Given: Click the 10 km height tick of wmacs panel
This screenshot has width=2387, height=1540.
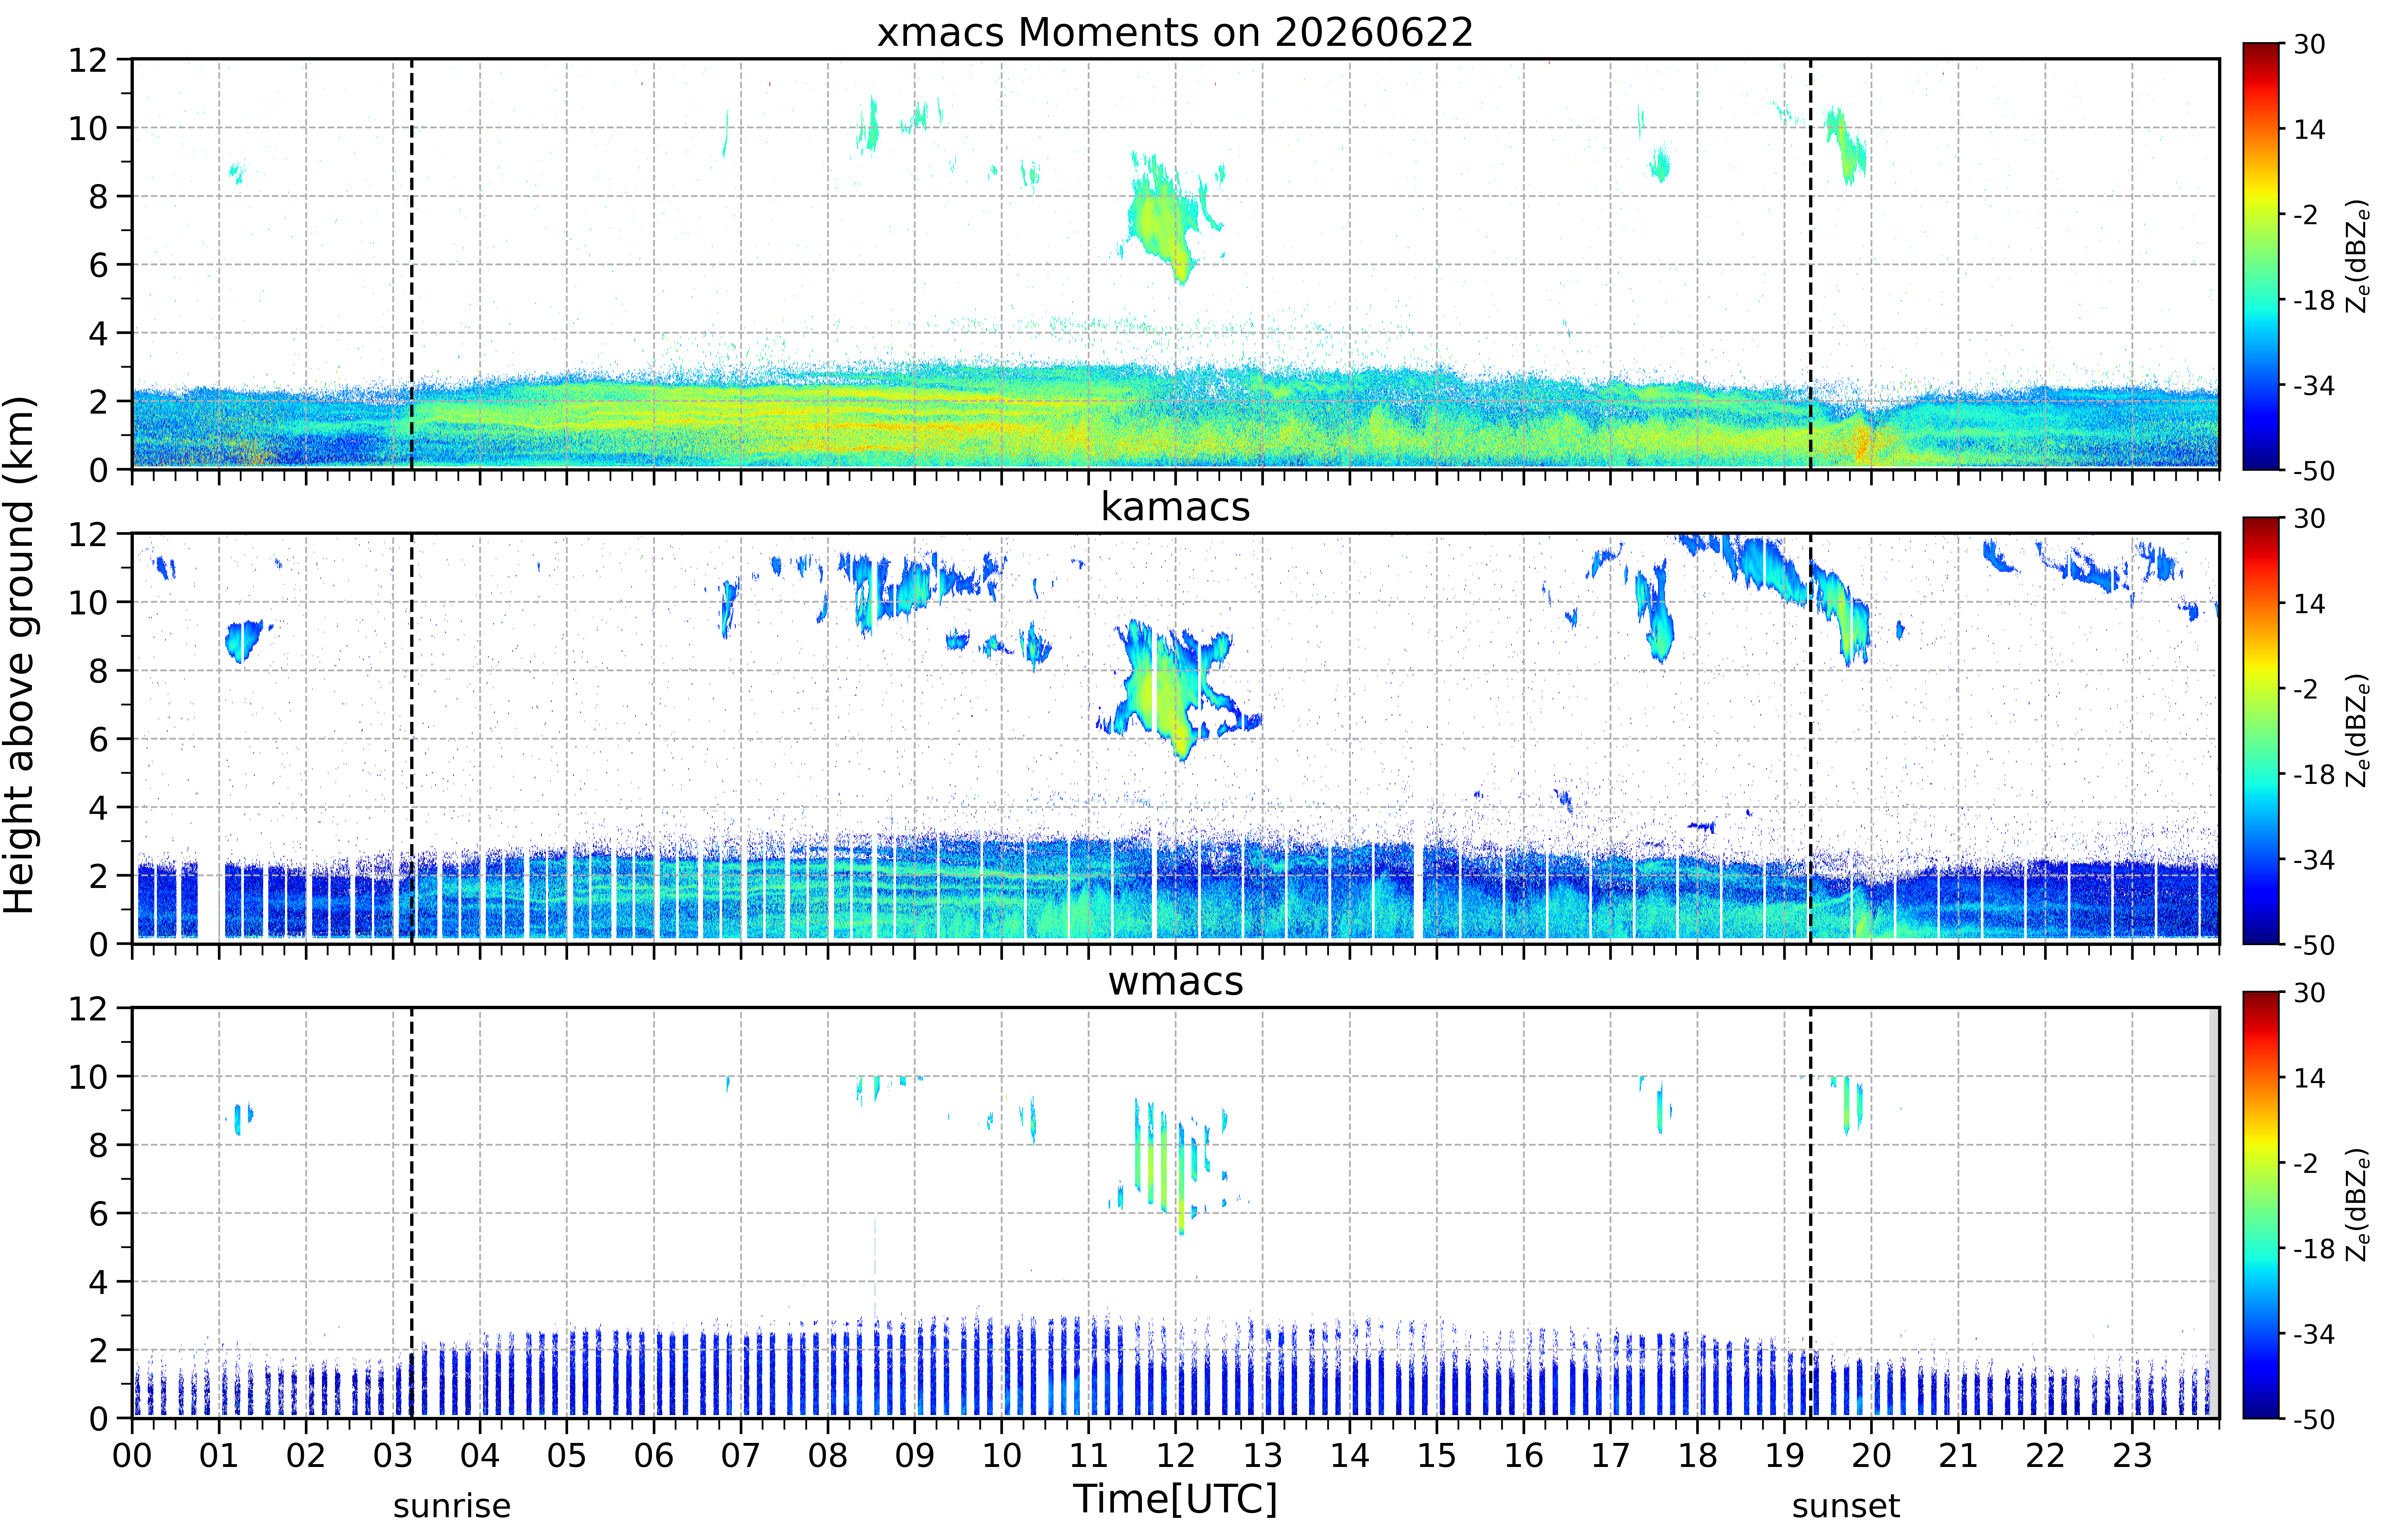Looking at the screenshot, I should click(x=88, y=1077).
